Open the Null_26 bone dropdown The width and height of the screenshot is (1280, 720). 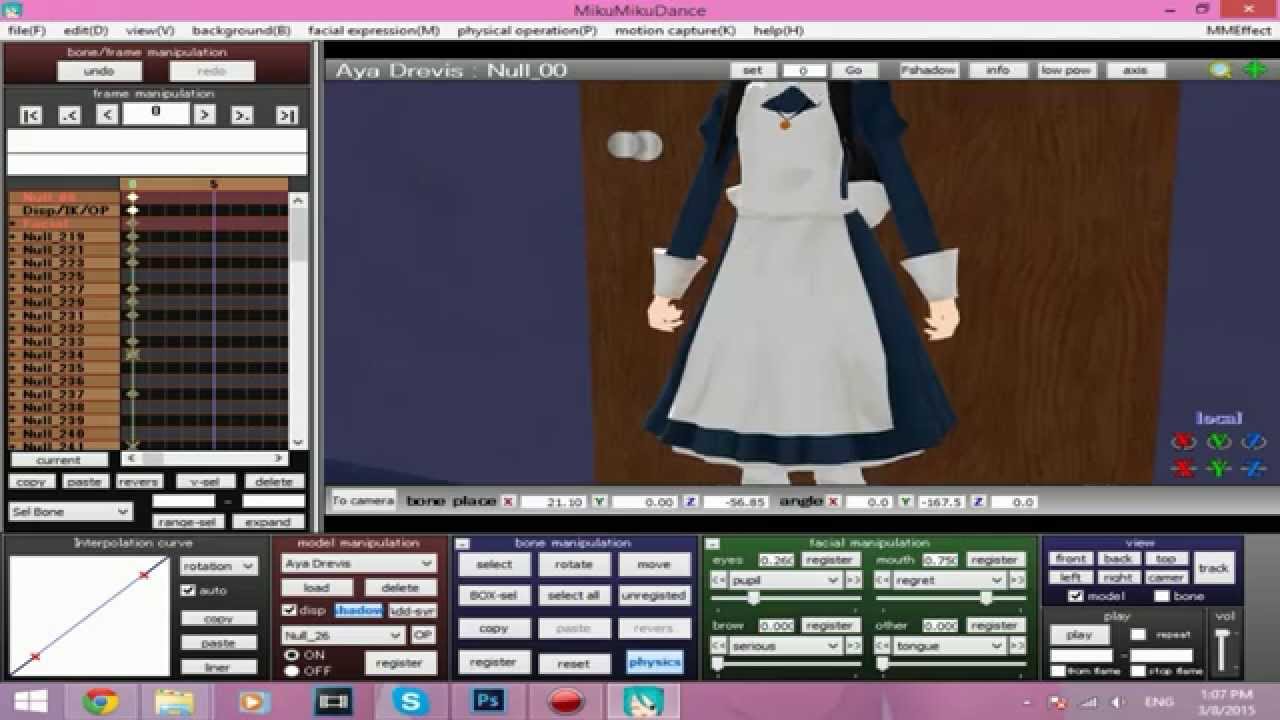coord(343,635)
